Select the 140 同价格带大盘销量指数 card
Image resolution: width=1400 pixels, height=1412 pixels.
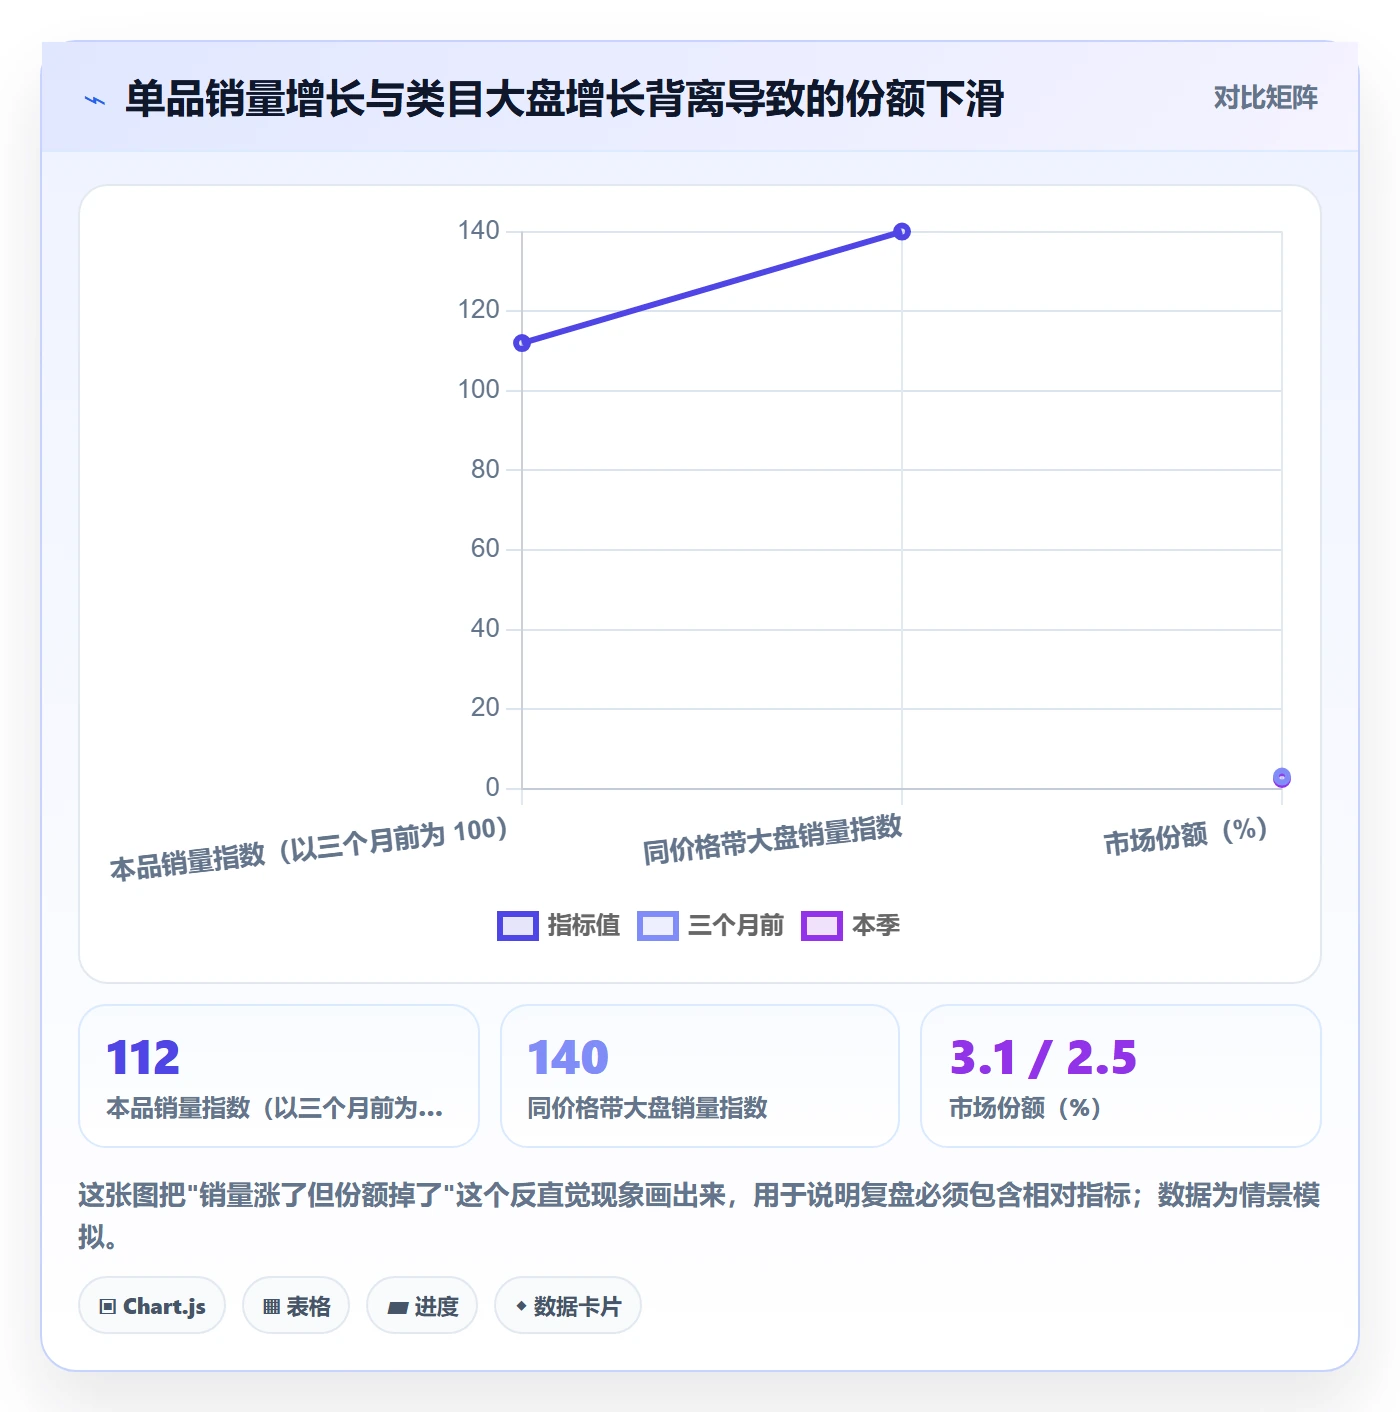coord(700,1076)
